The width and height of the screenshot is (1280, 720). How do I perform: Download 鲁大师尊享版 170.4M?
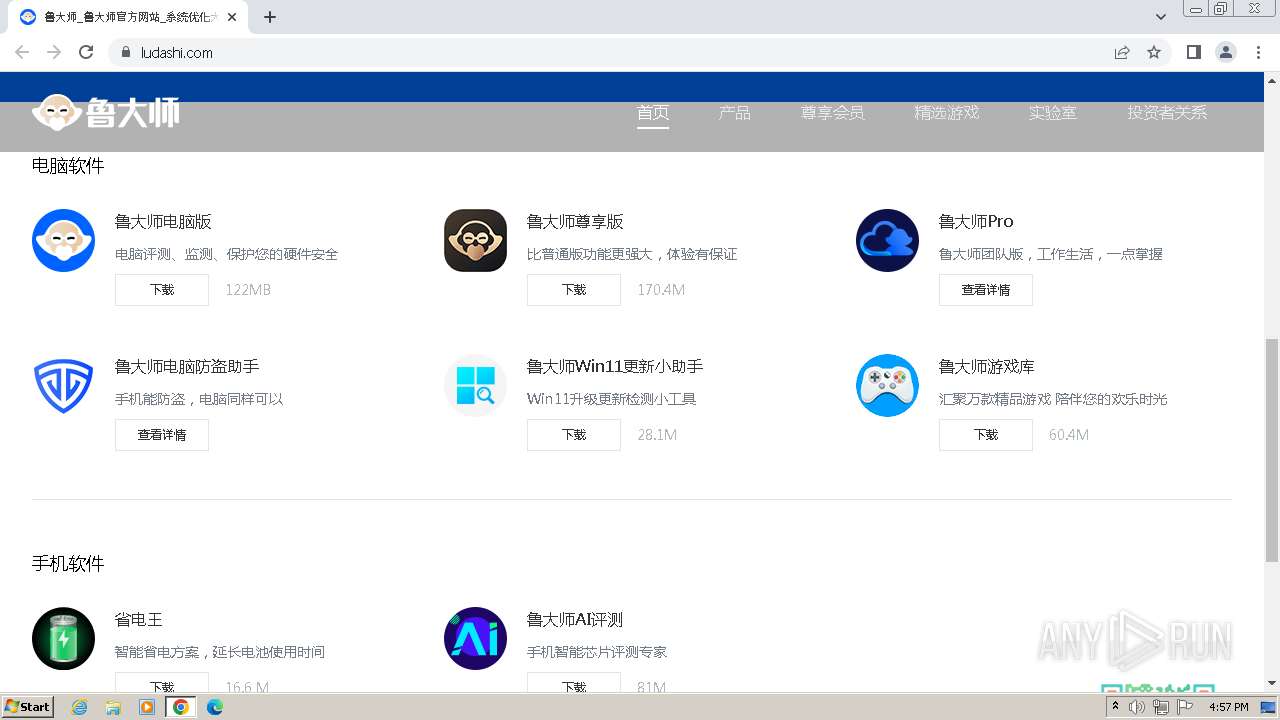click(574, 290)
